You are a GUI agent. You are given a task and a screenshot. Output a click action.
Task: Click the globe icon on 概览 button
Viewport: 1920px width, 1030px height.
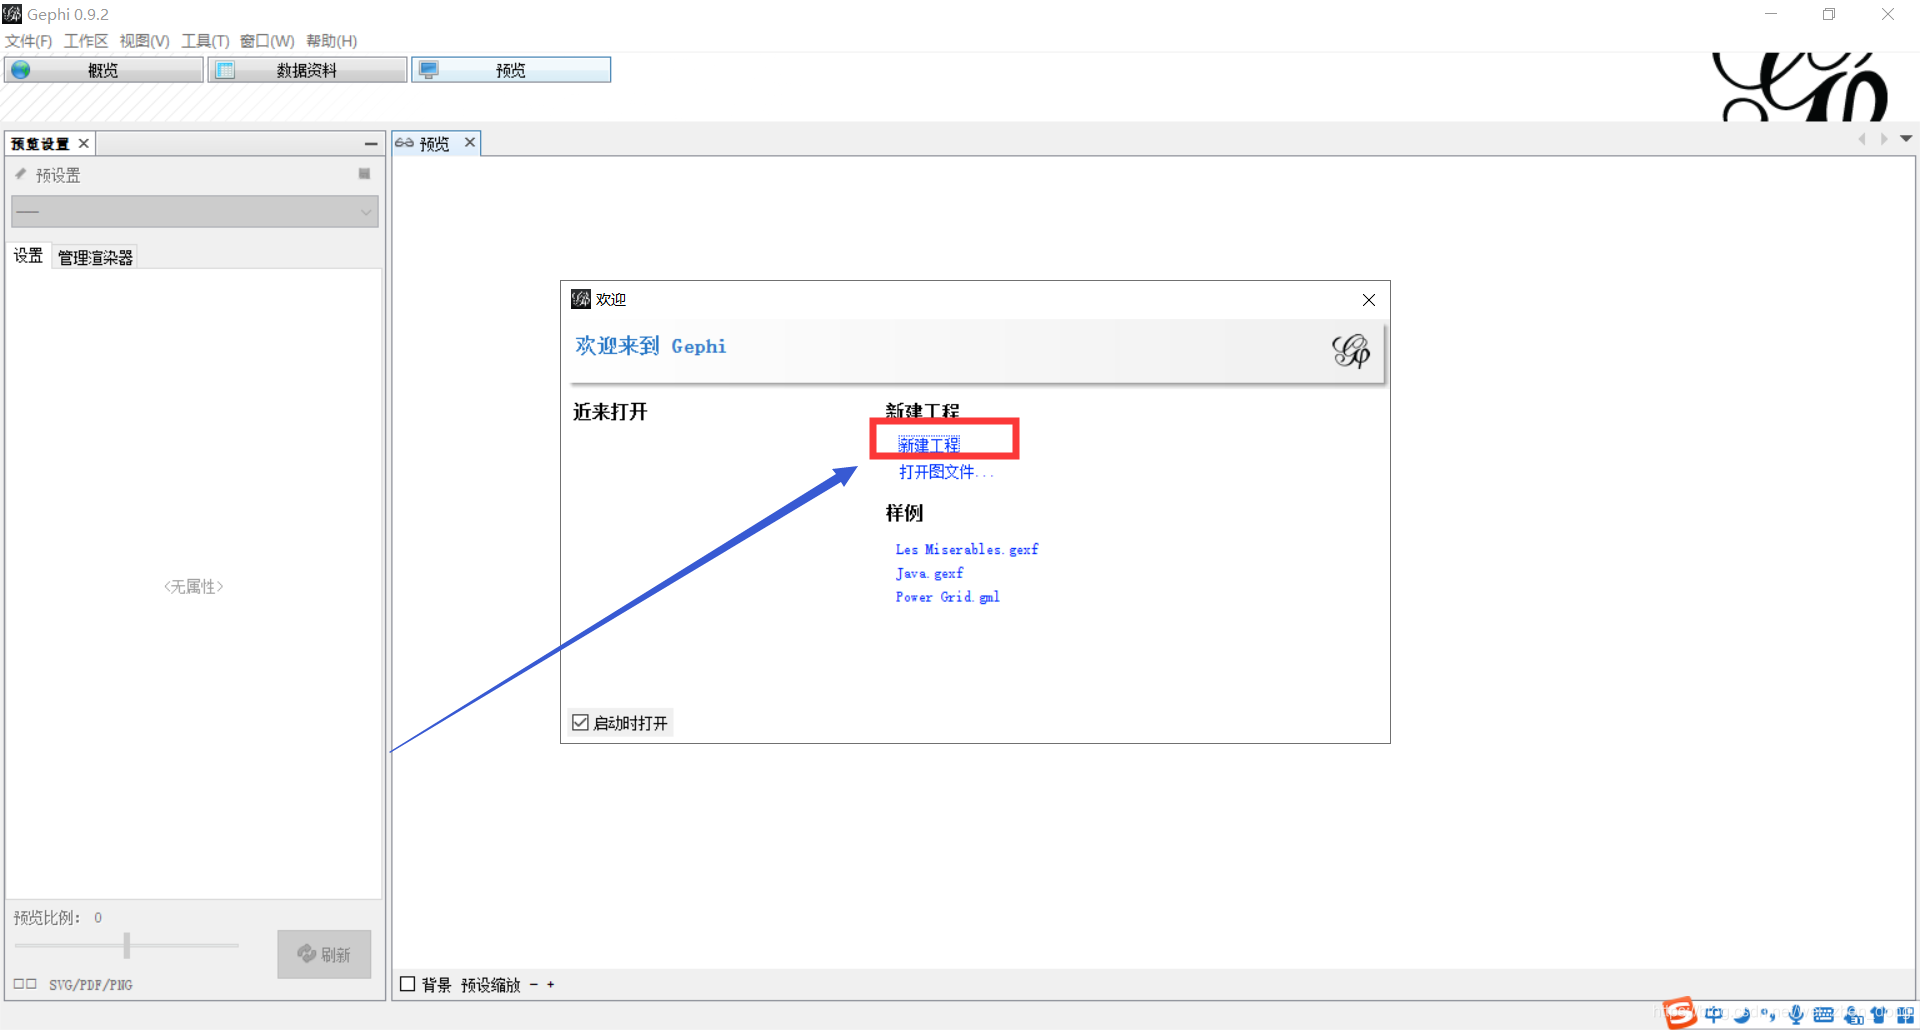tap(21, 70)
